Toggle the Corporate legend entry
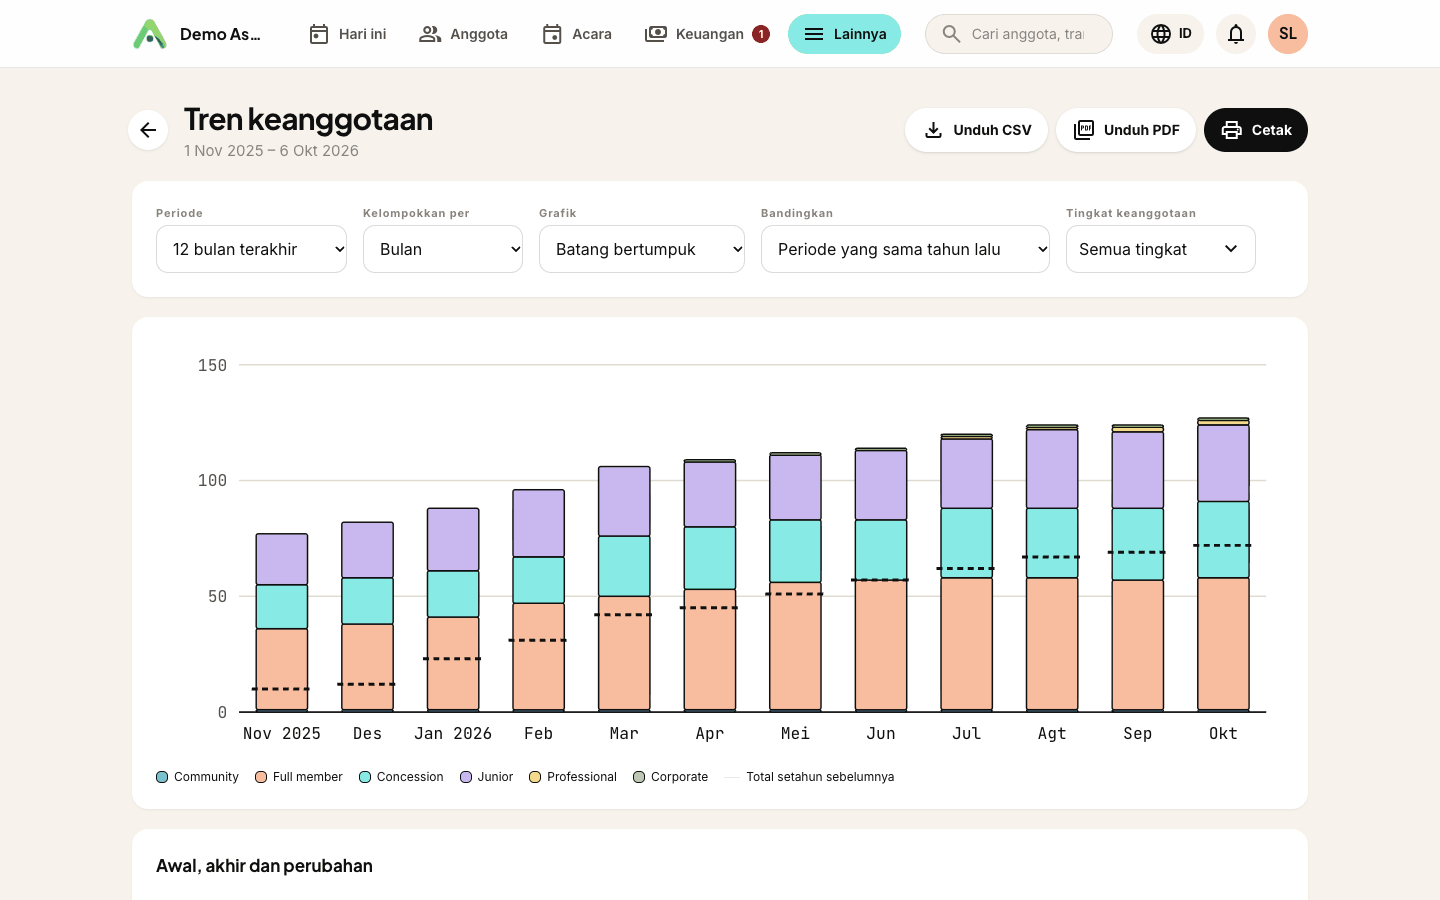Viewport: 1440px width, 900px height. (670, 777)
